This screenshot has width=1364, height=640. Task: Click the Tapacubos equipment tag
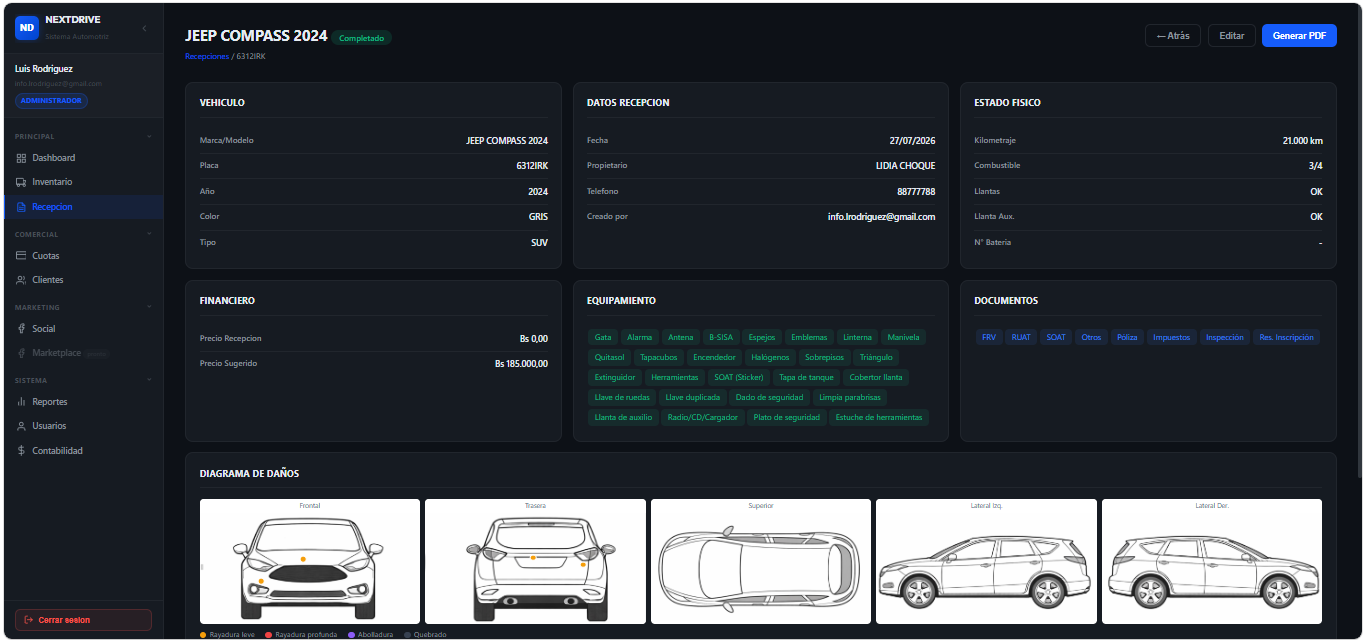658,357
